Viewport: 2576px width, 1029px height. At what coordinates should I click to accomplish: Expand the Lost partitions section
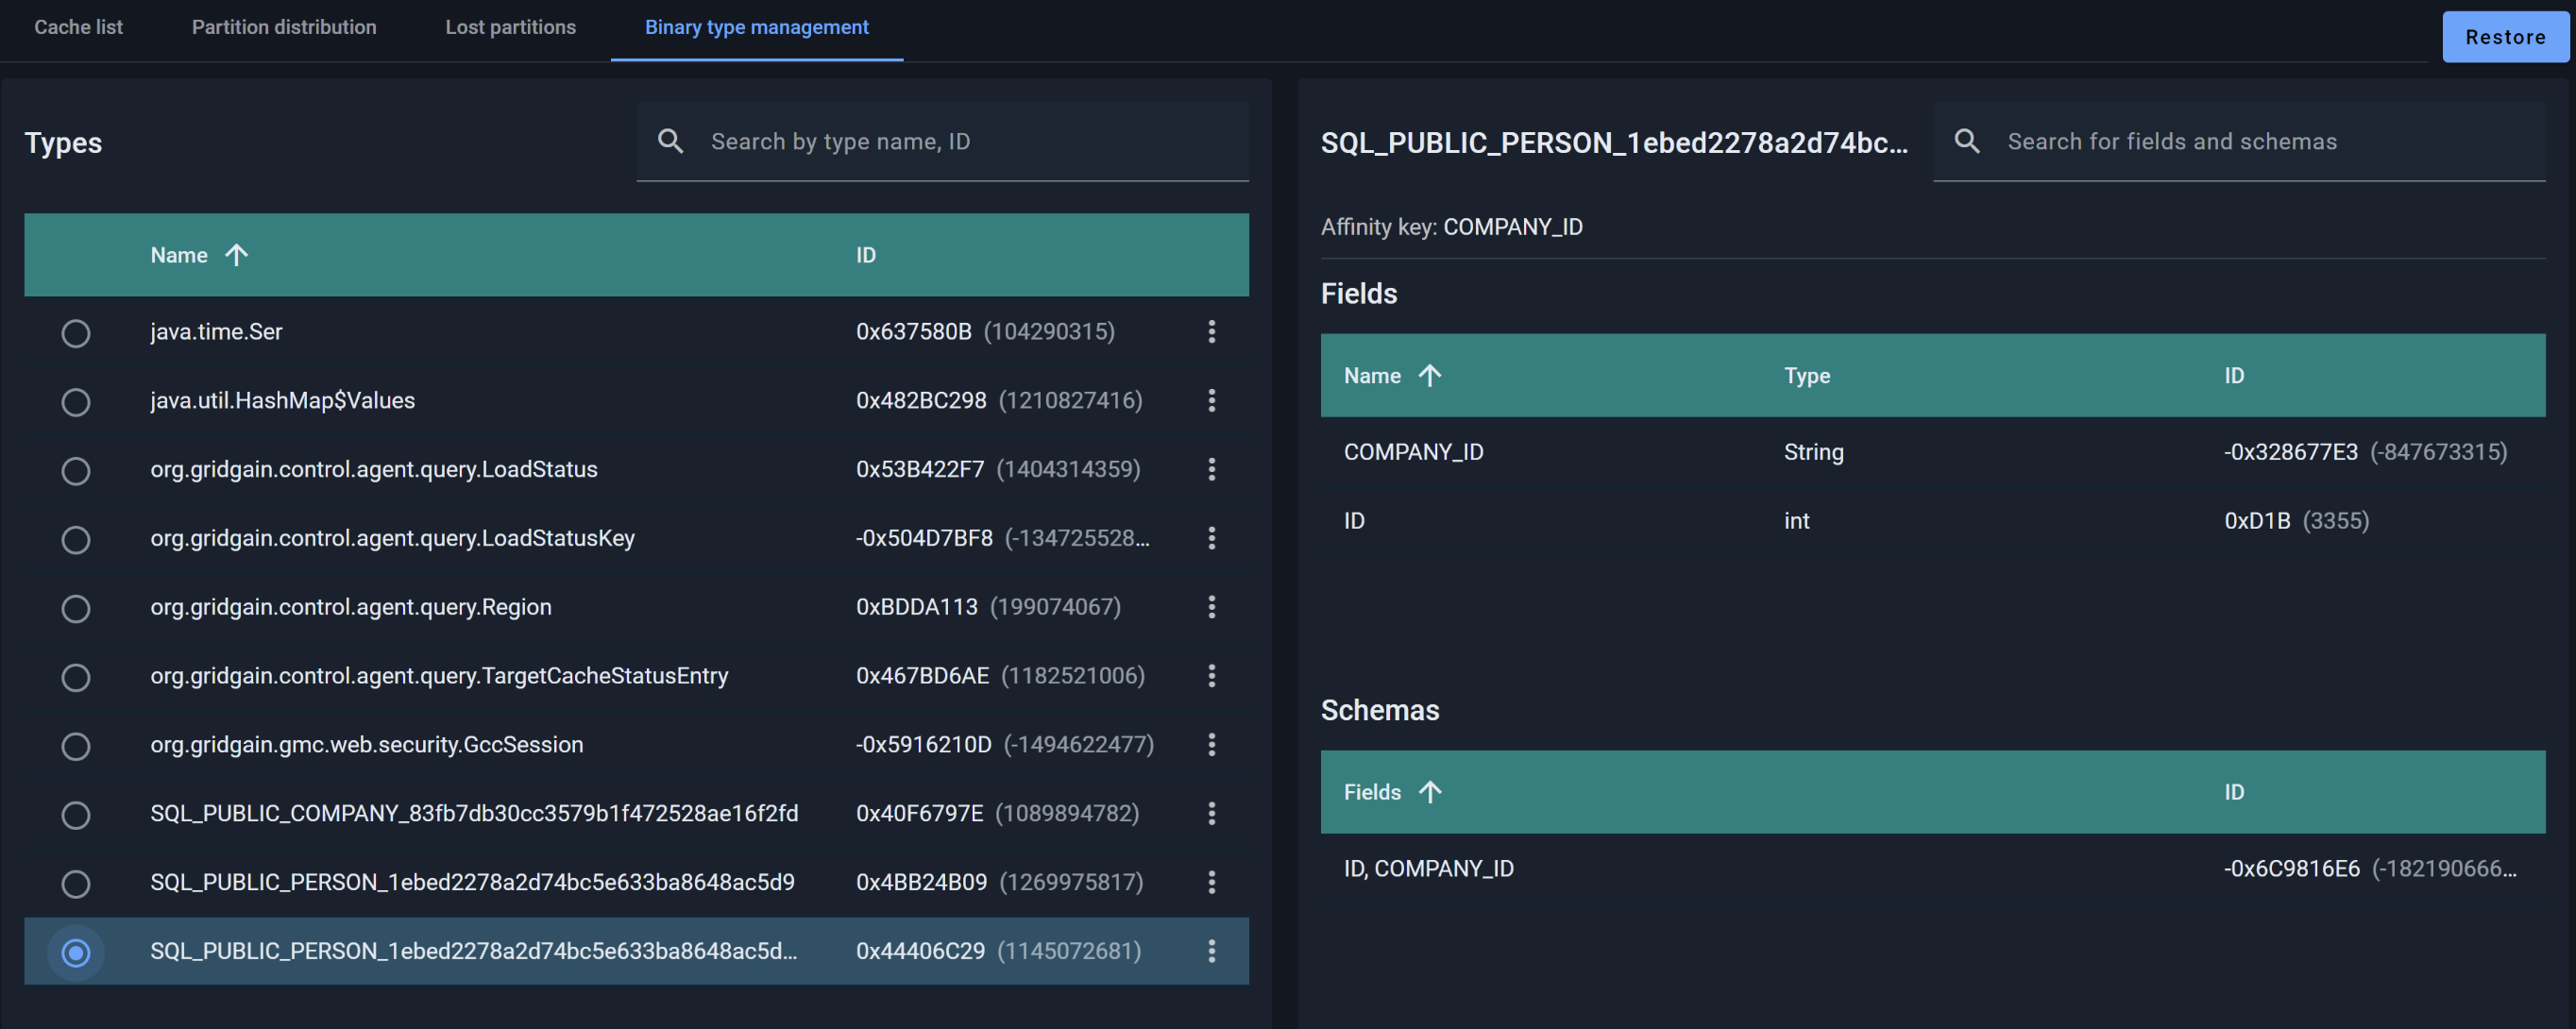[x=509, y=26]
